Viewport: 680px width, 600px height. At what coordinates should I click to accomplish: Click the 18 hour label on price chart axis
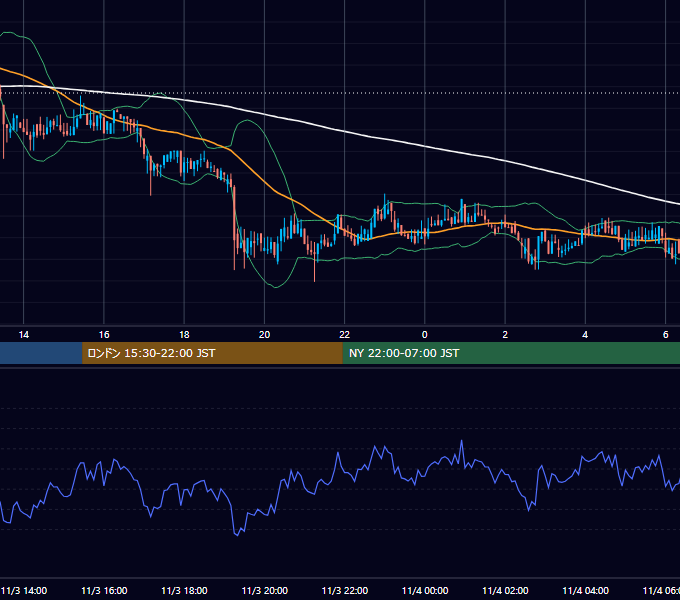pyautogui.click(x=184, y=335)
